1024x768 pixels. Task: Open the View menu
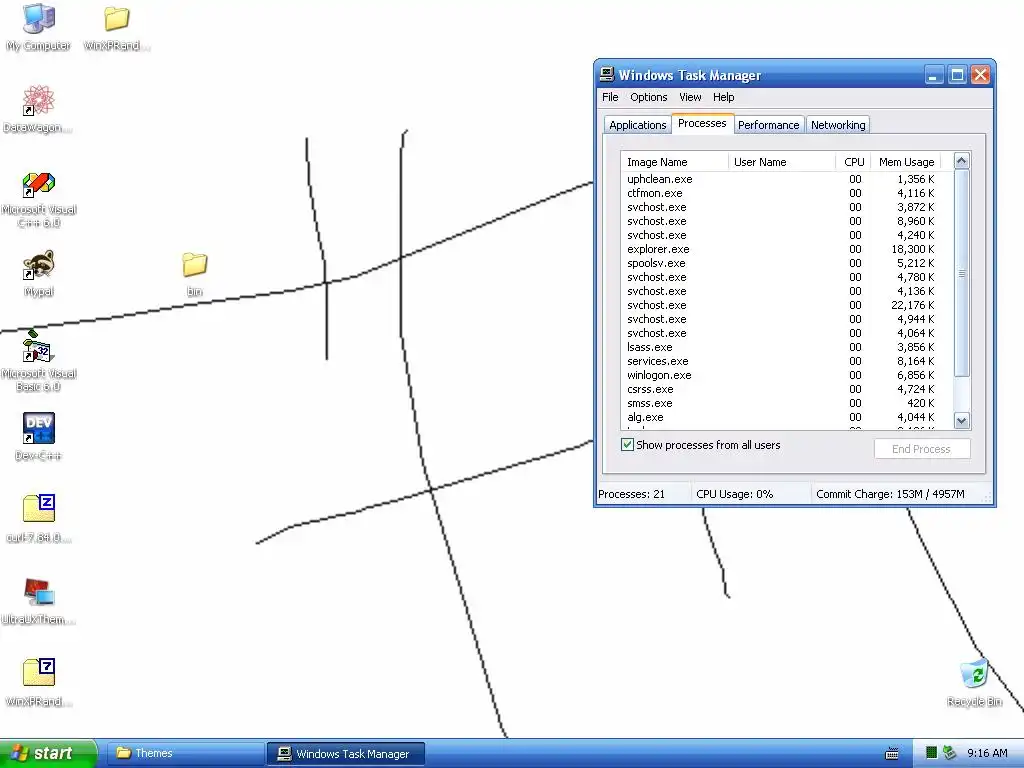(690, 97)
